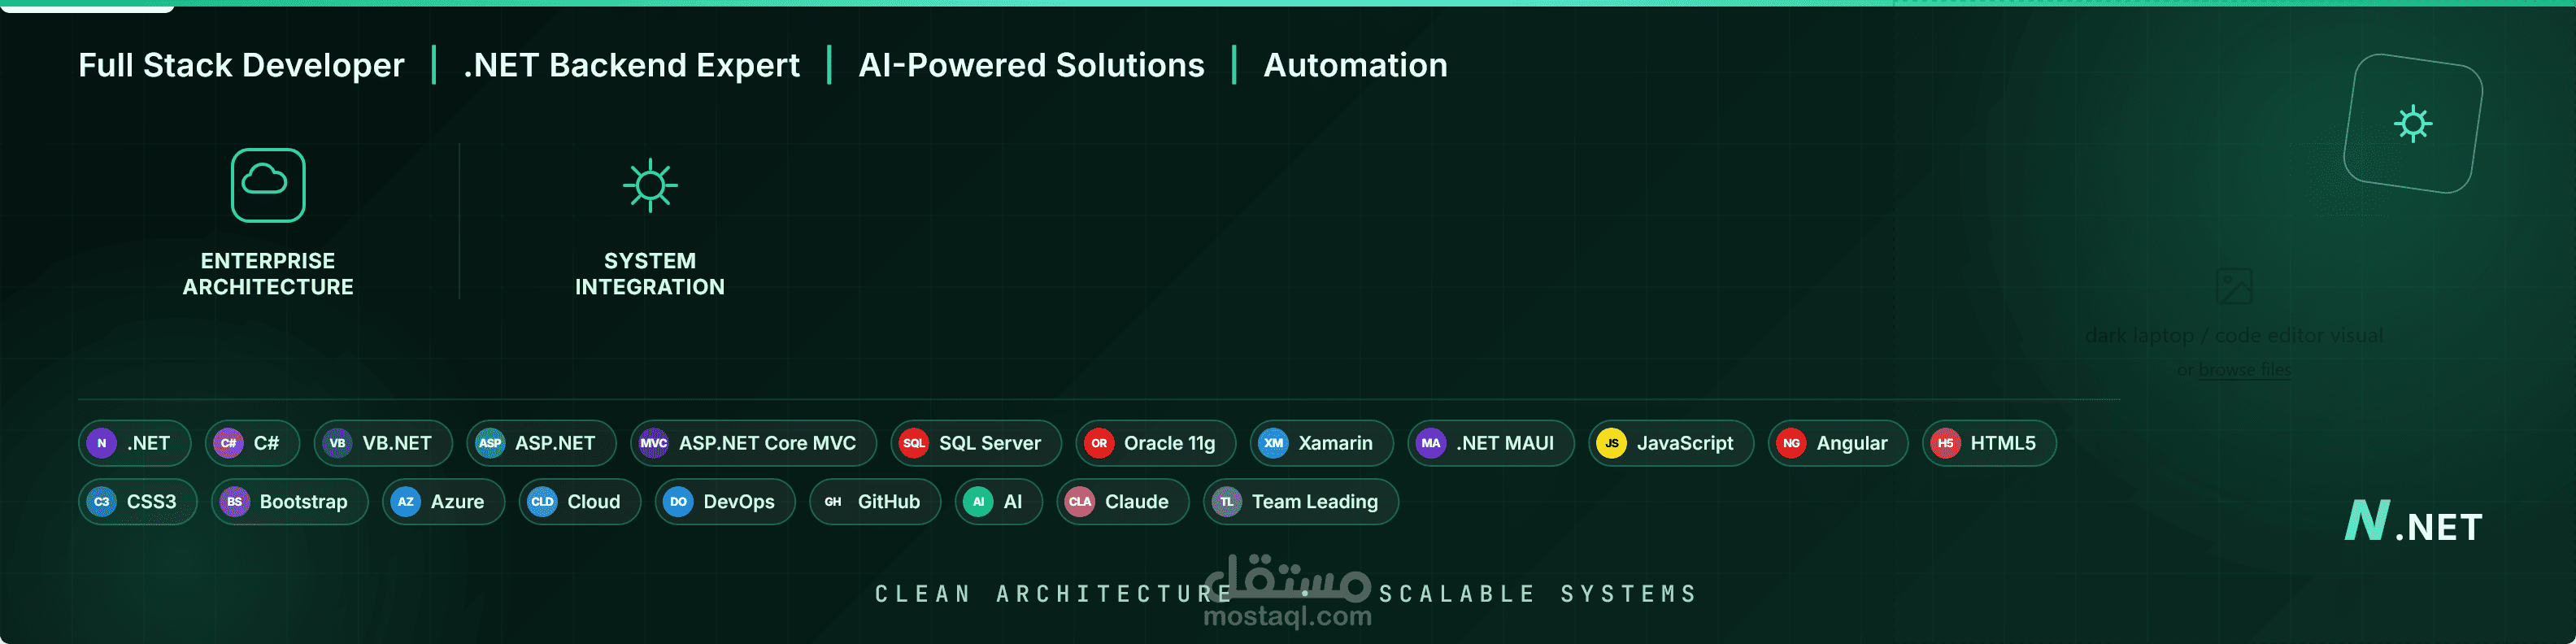Select the GitHub skill badge
Image resolution: width=2576 pixels, height=644 pixels.
(875, 502)
